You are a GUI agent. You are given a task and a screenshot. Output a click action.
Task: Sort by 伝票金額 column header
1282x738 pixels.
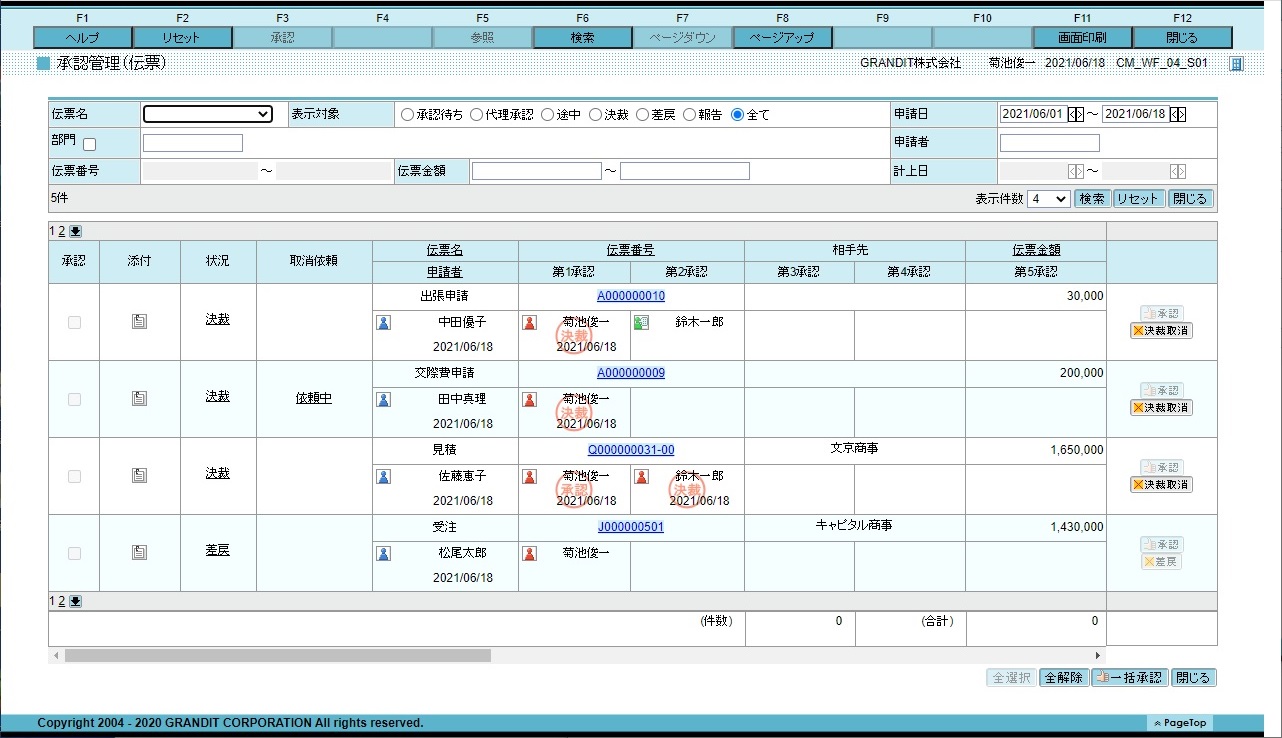point(1036,250)
